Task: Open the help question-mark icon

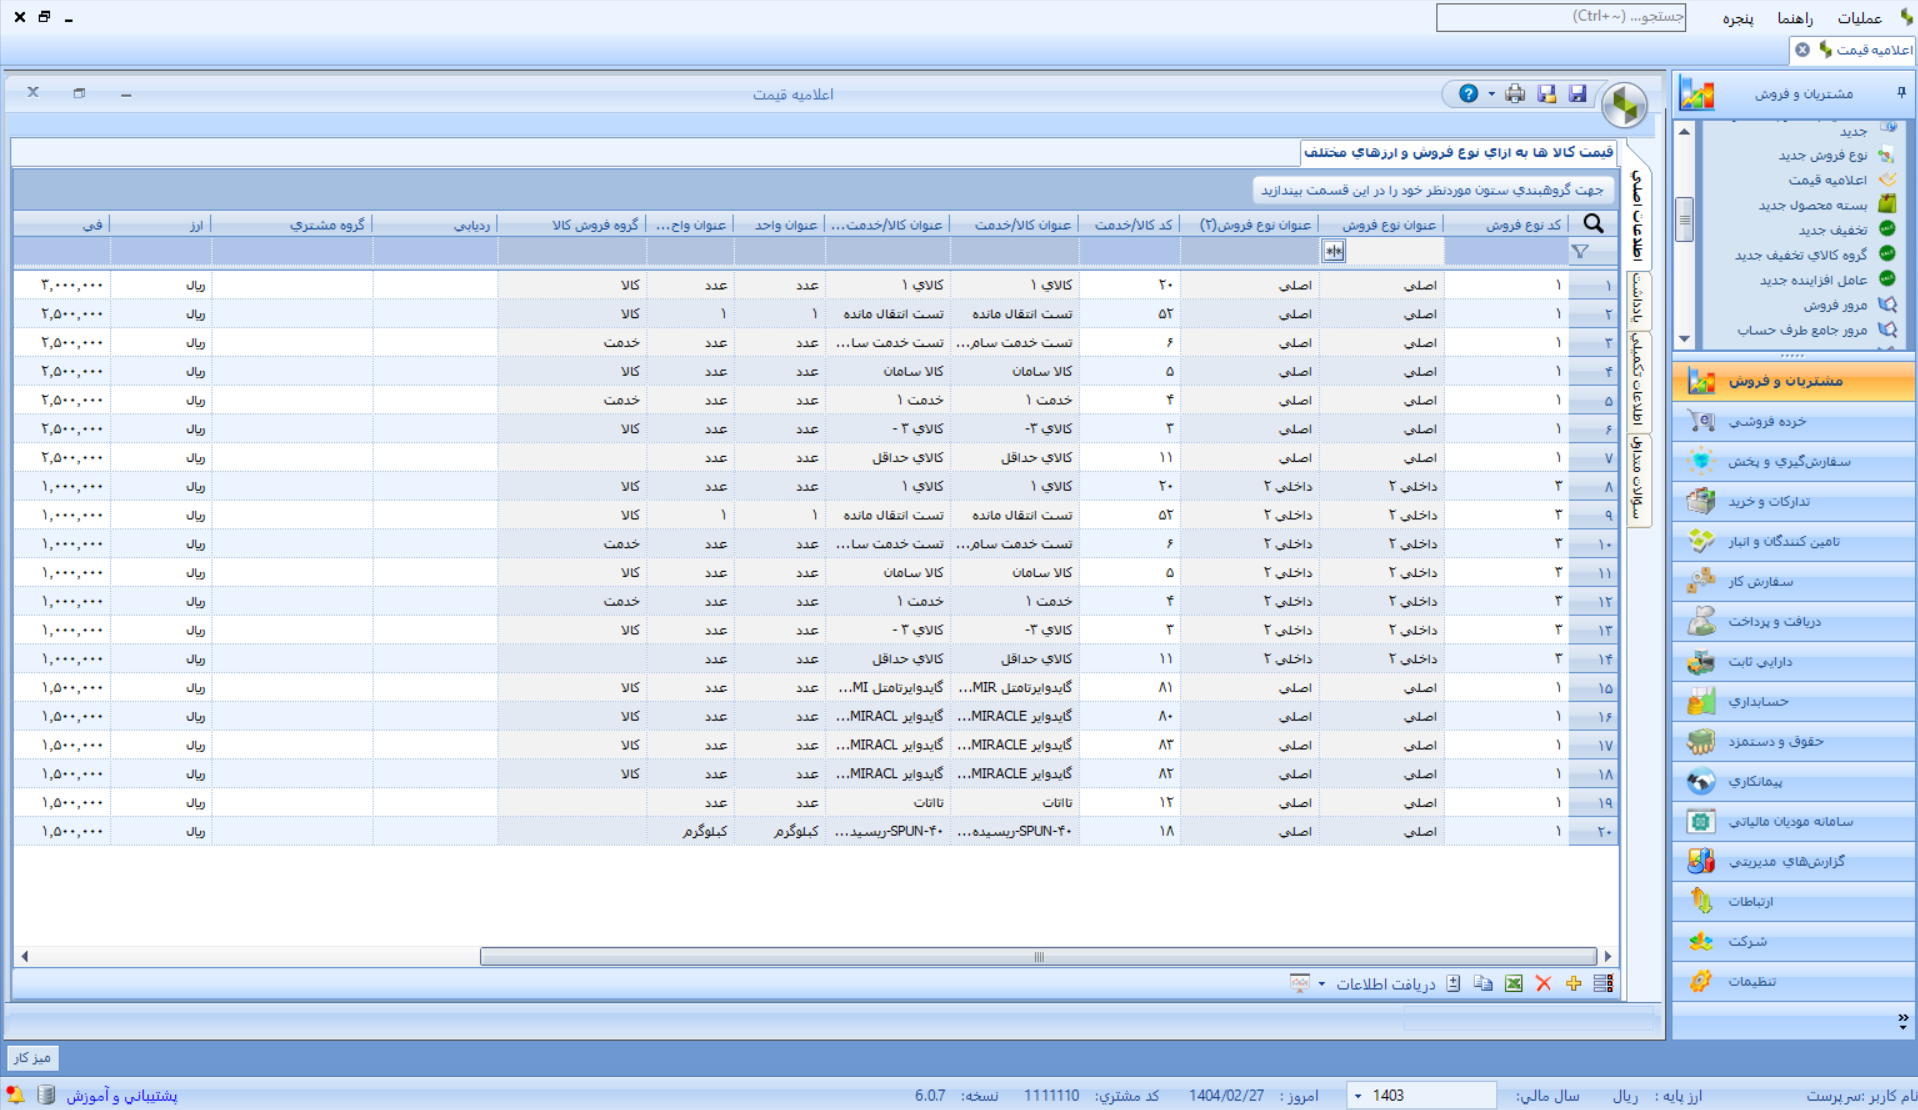Action: [x=1468, y=94]
